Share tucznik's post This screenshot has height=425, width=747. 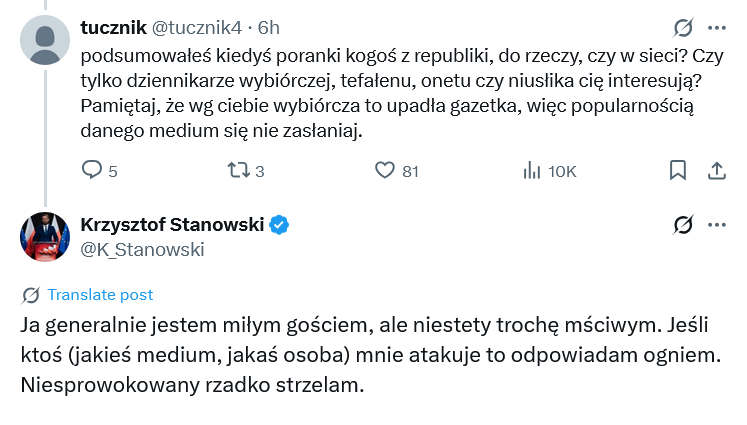pos(716,171)
